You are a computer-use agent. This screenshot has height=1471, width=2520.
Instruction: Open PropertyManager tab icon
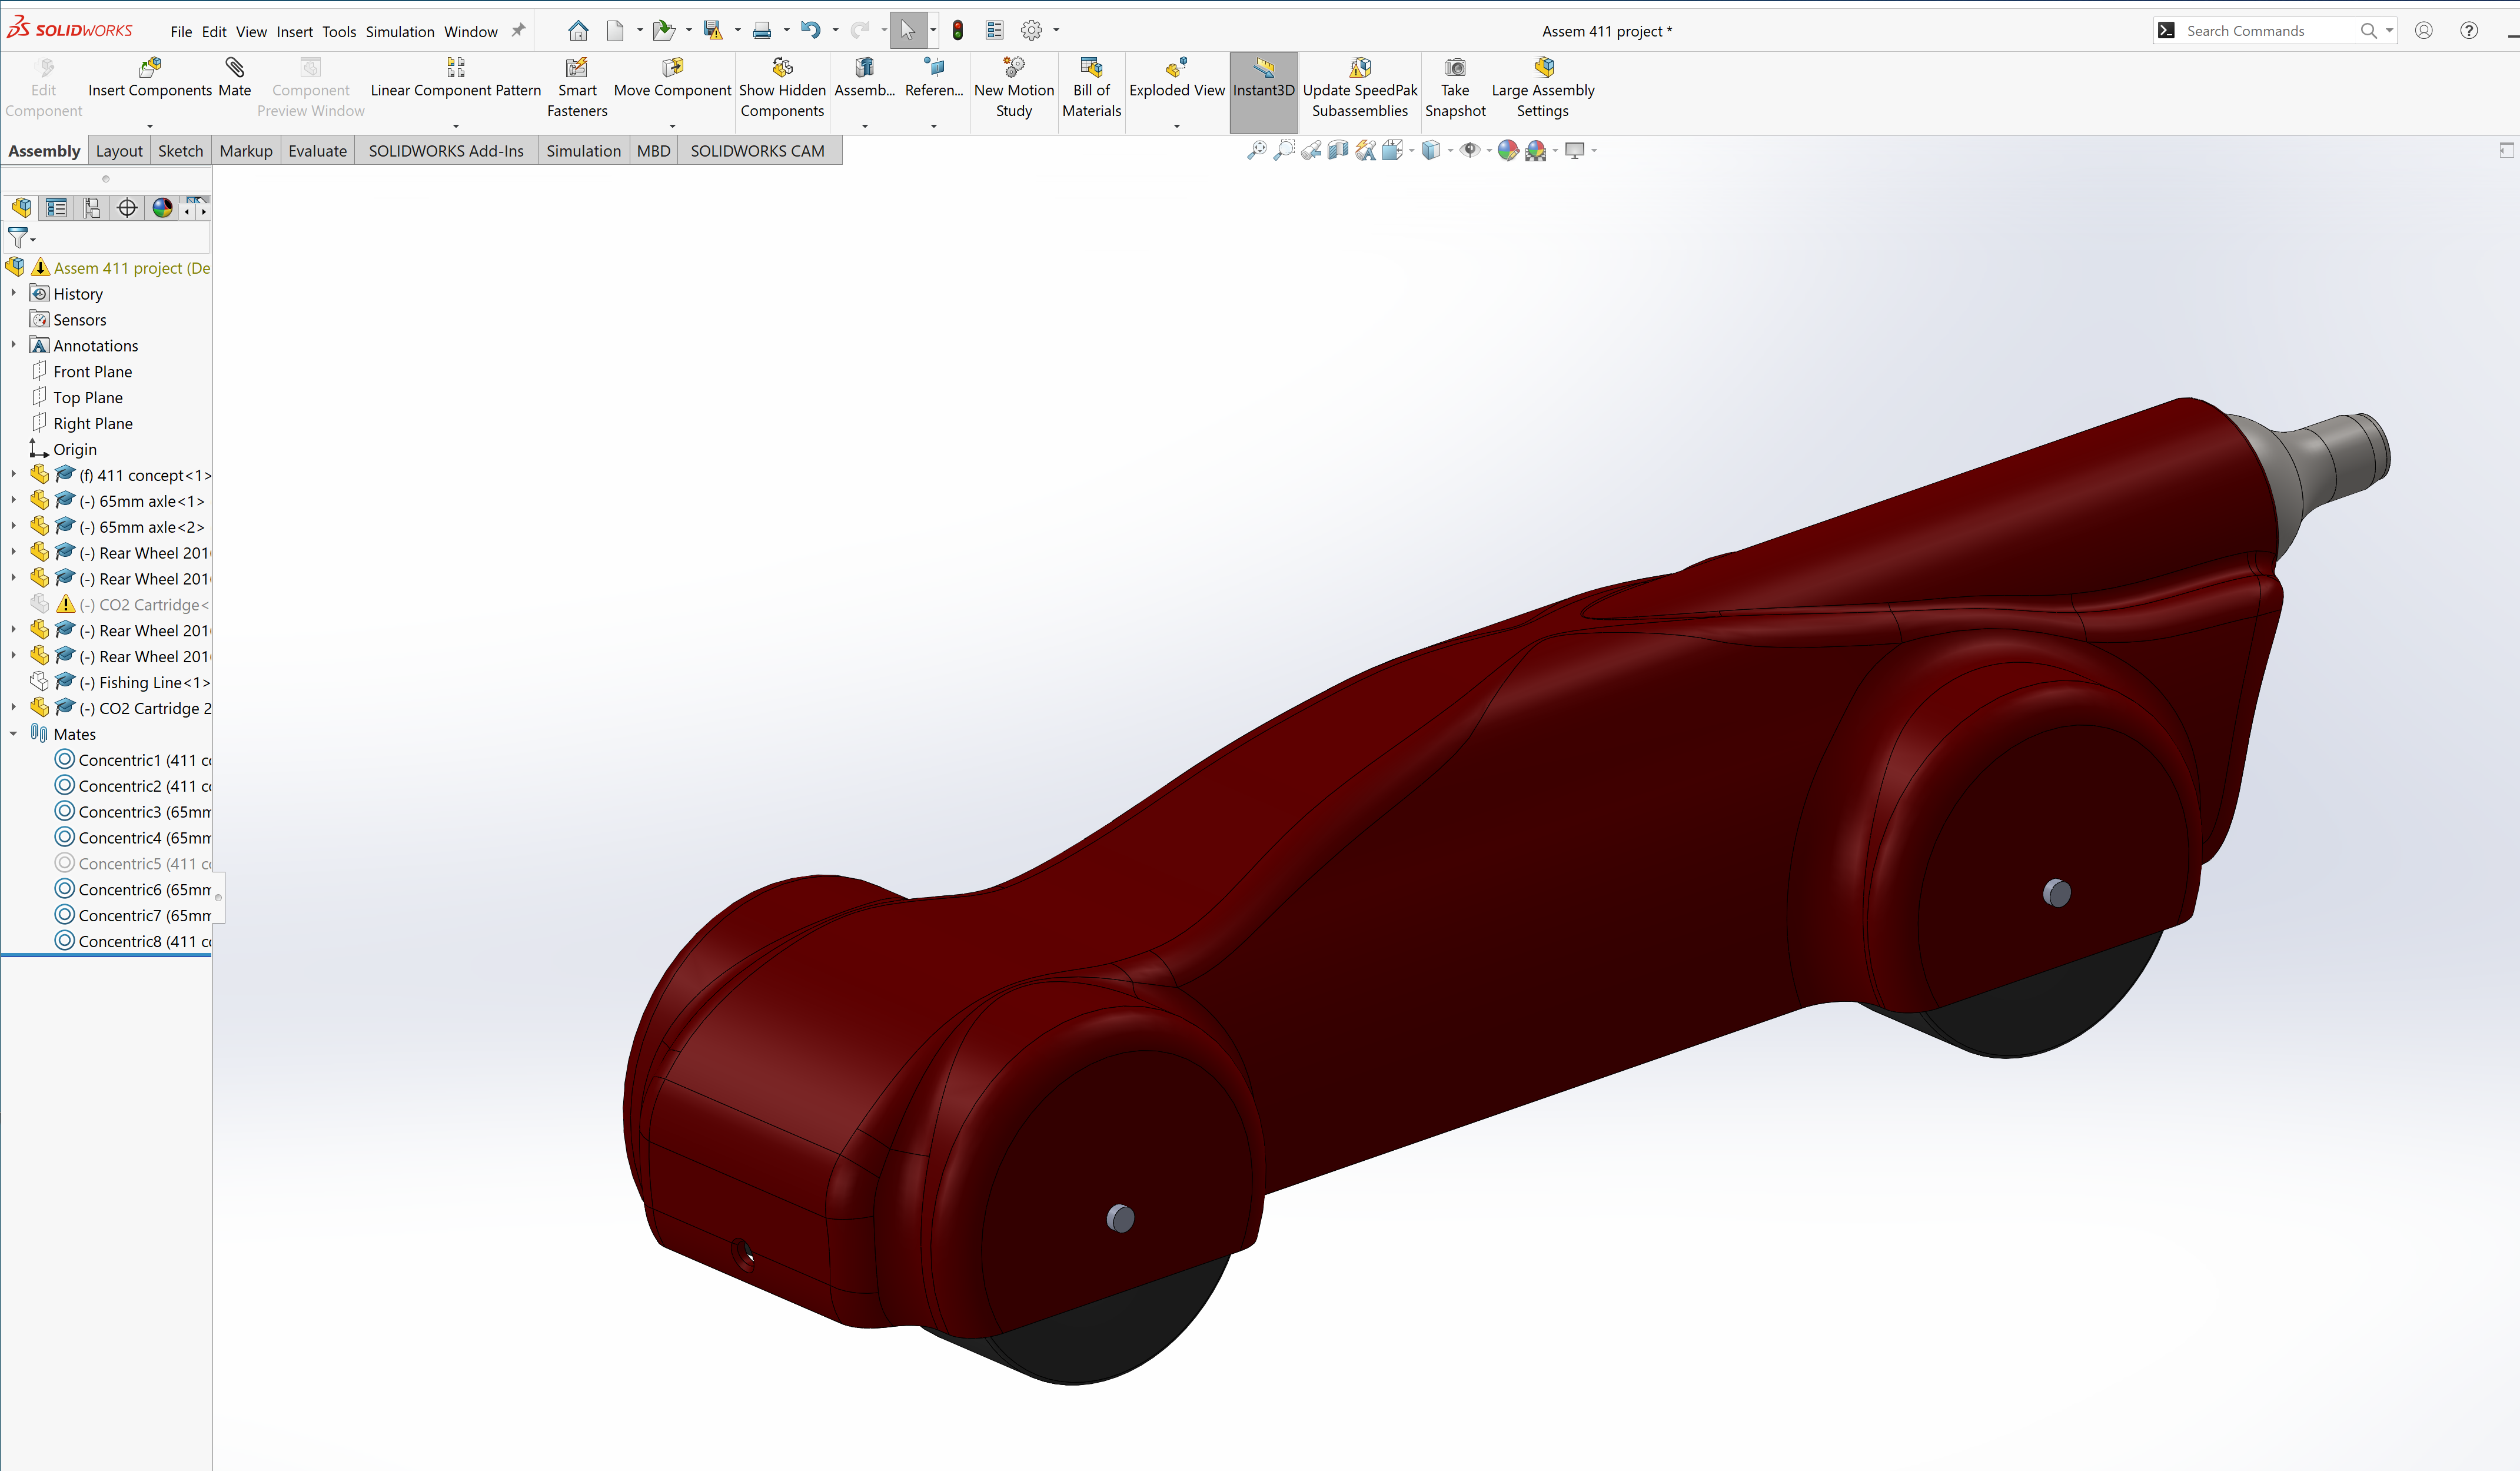[x=56, y=208]
